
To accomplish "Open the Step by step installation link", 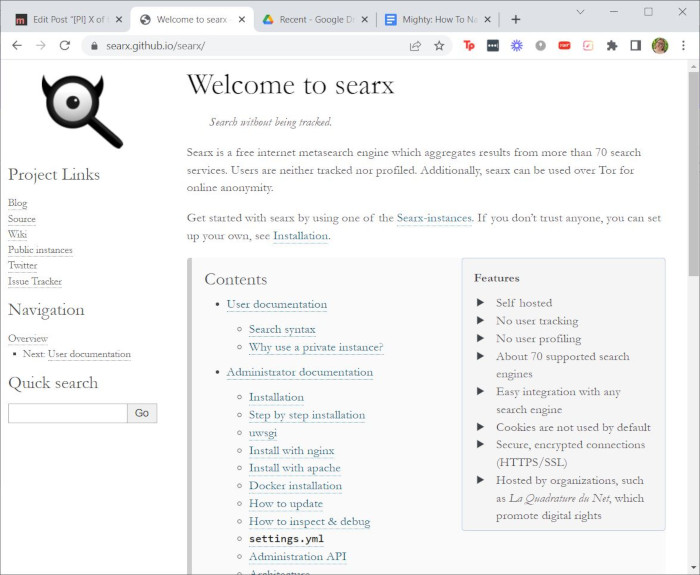I will point(307,415).
